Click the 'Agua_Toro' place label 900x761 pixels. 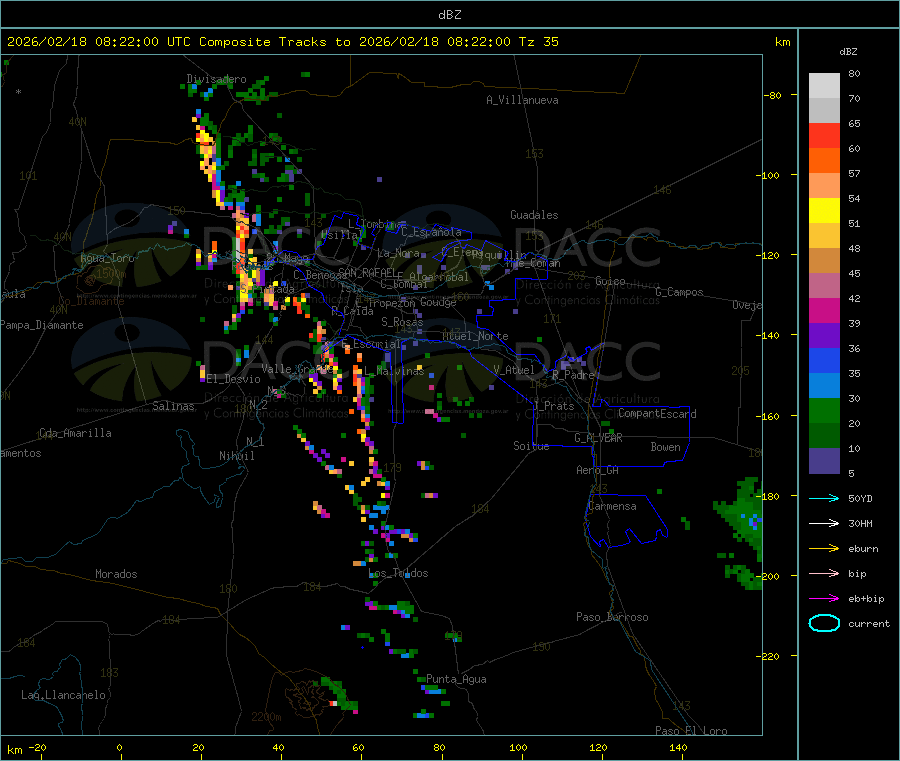pos(107,258)
